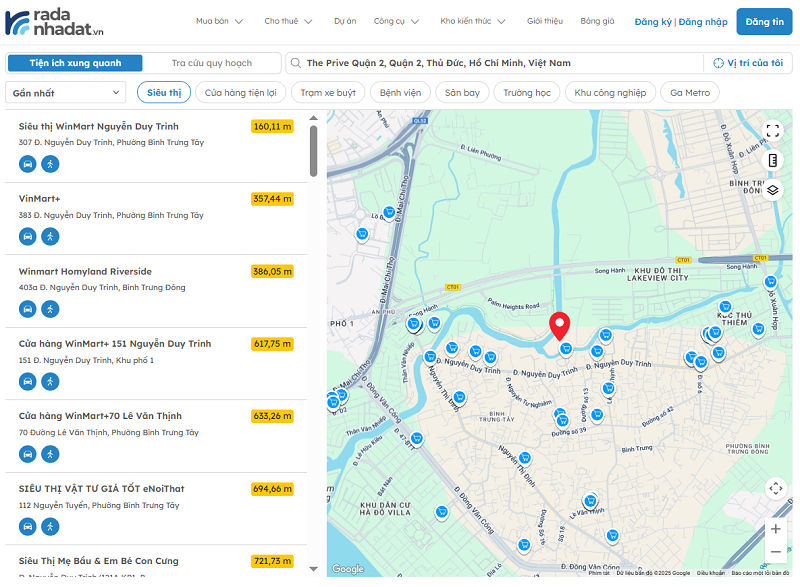
Task: Show driving route to VinMart+
Action: (28, 237)
